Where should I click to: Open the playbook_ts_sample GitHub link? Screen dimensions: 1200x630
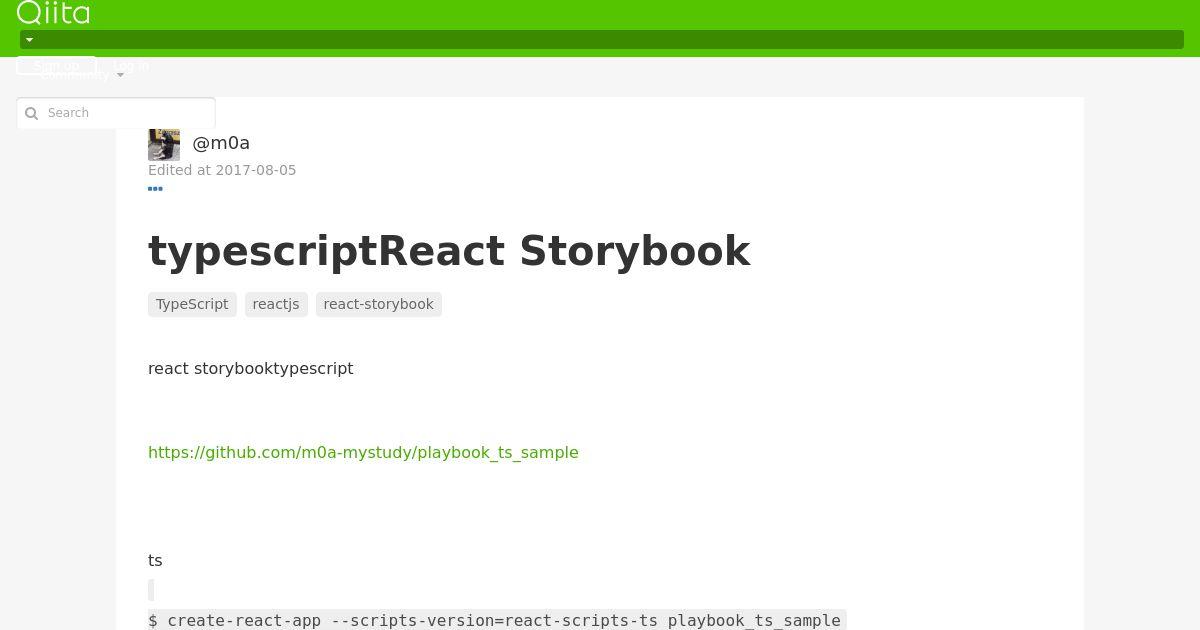(x=363, y=452)
